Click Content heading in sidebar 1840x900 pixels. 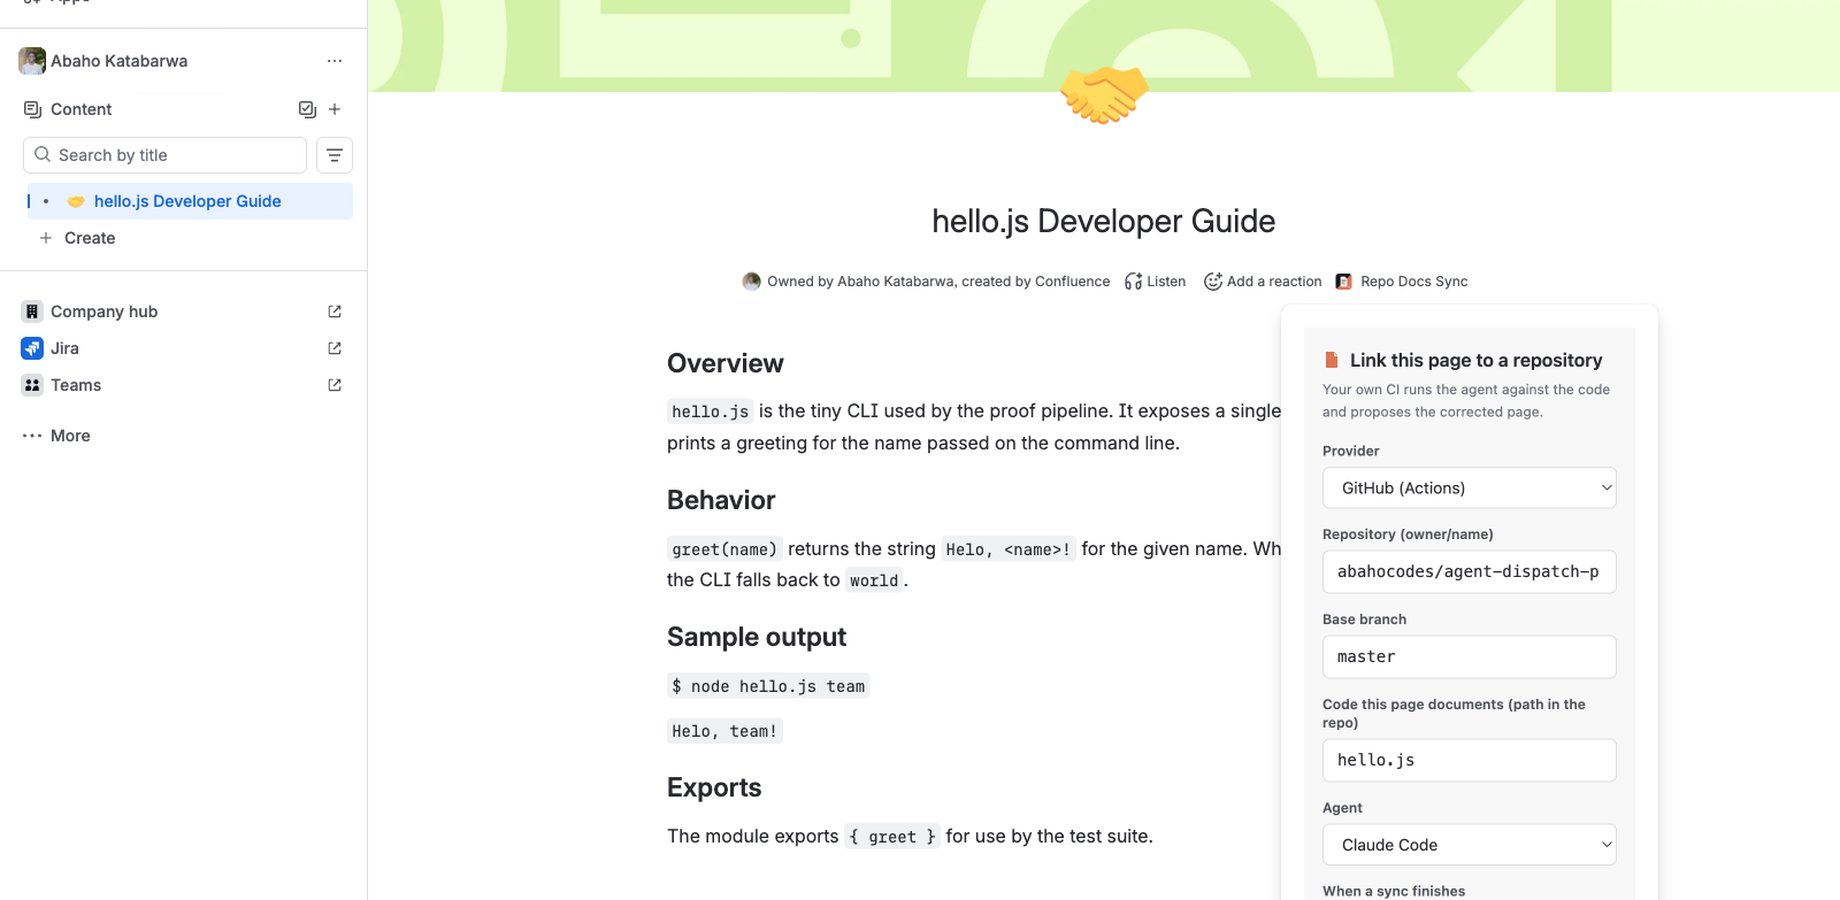coord(81,109)
